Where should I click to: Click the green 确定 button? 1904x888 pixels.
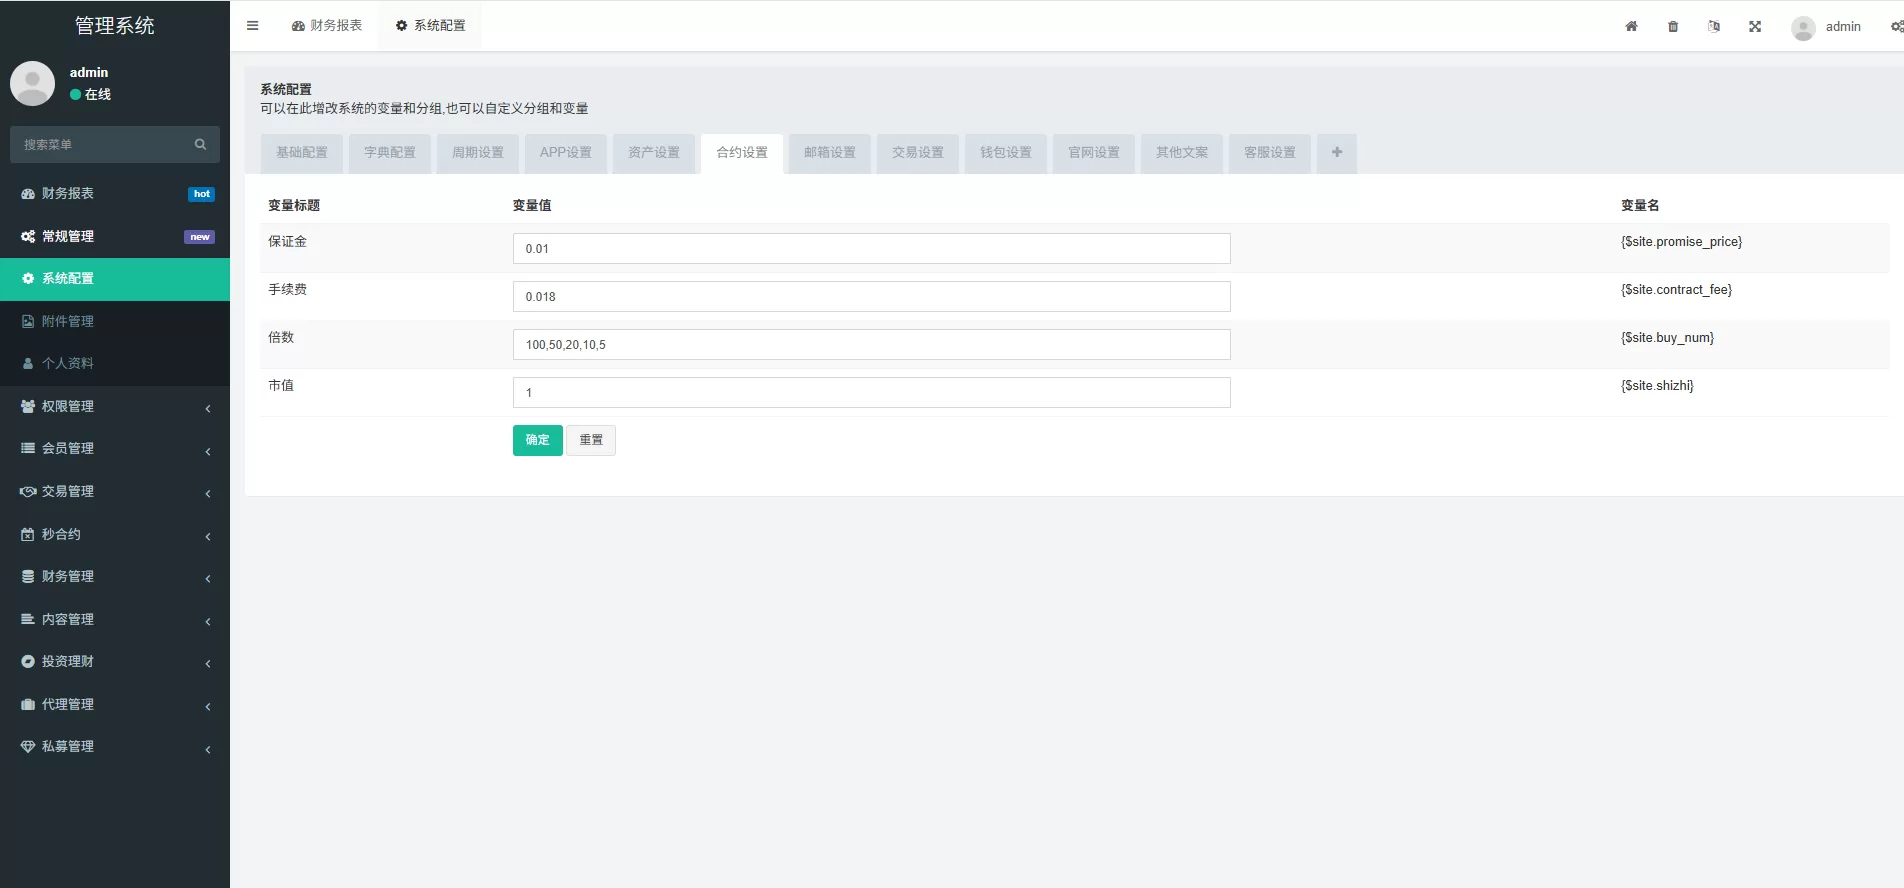(537, 440)
